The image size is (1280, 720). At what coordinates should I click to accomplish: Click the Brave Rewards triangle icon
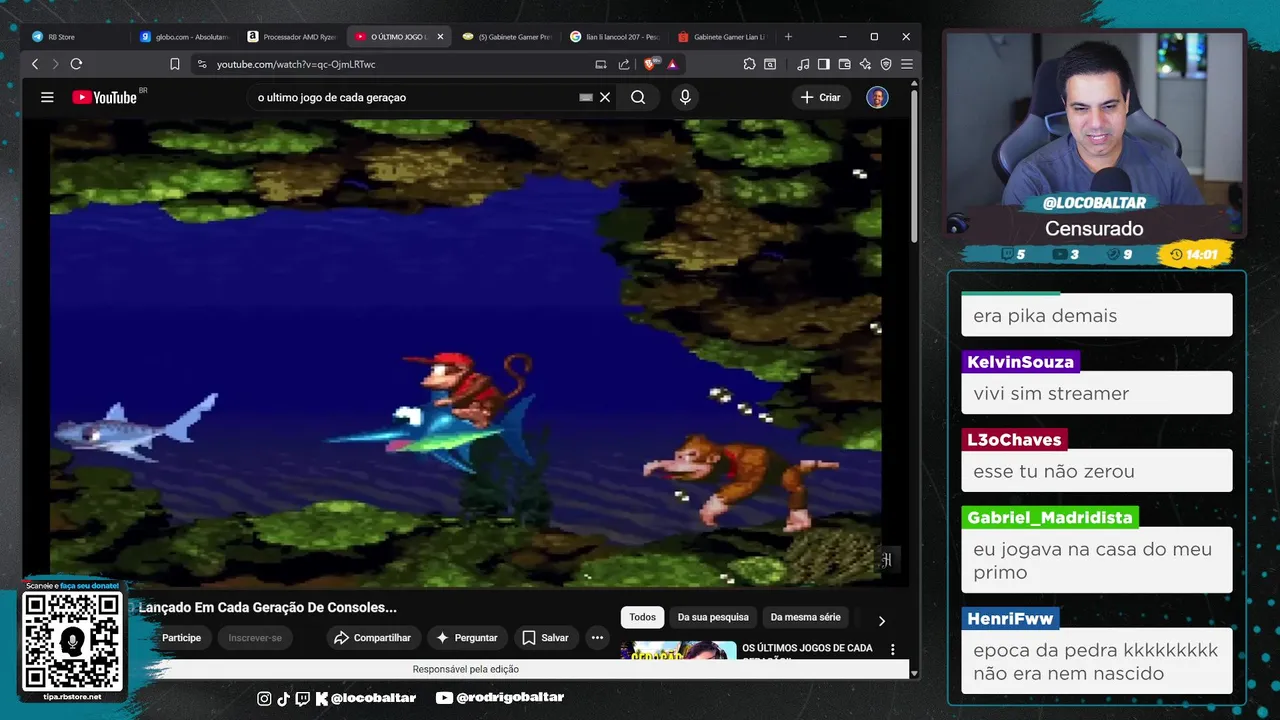tap(672, 64)
